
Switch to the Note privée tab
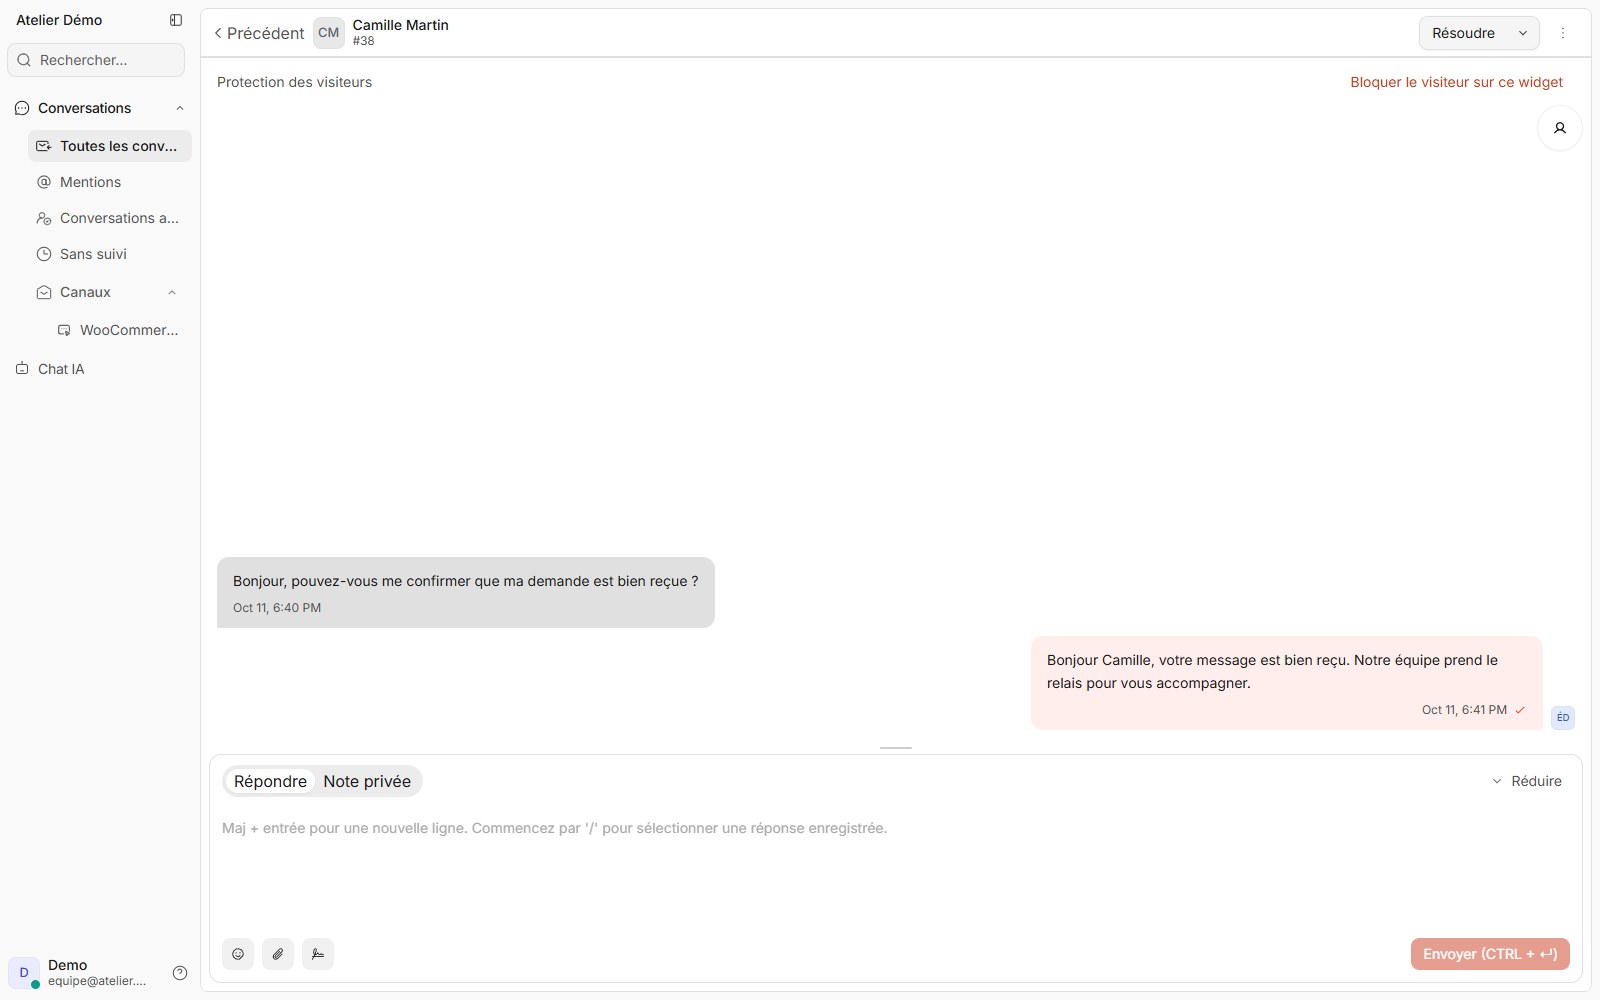[x=367, y=781]
